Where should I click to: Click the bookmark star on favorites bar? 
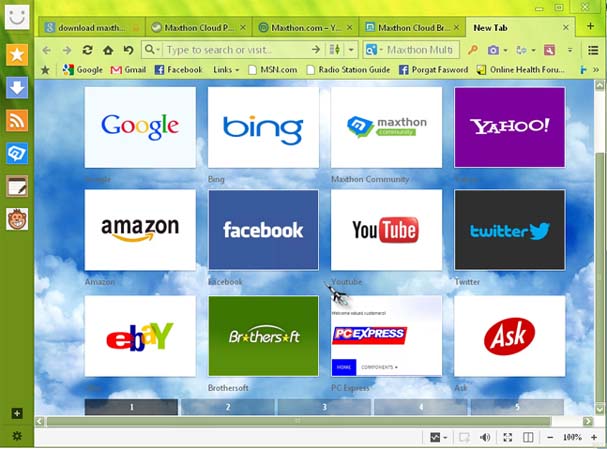pyautogui.click(x=45, y=70)
